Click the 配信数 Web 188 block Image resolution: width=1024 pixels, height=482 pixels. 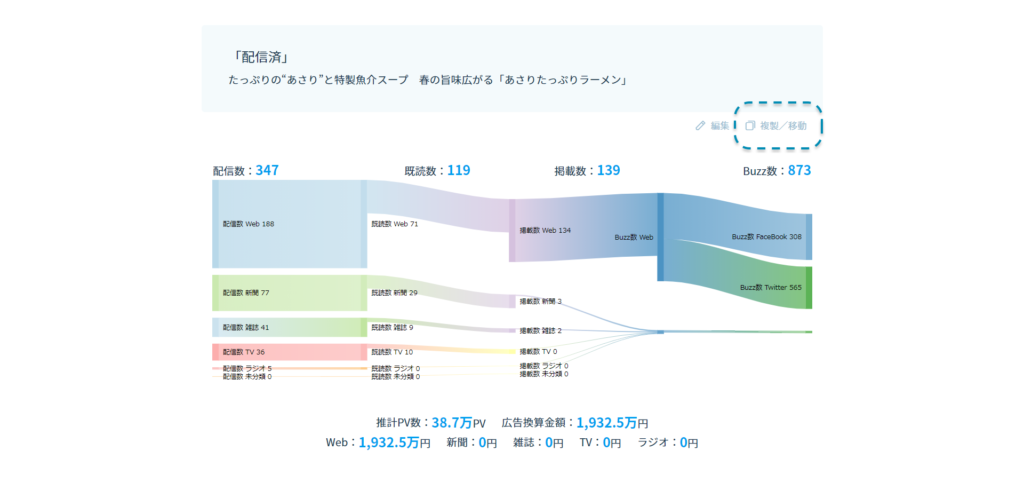pyautogui.click(x=288, y=224)
